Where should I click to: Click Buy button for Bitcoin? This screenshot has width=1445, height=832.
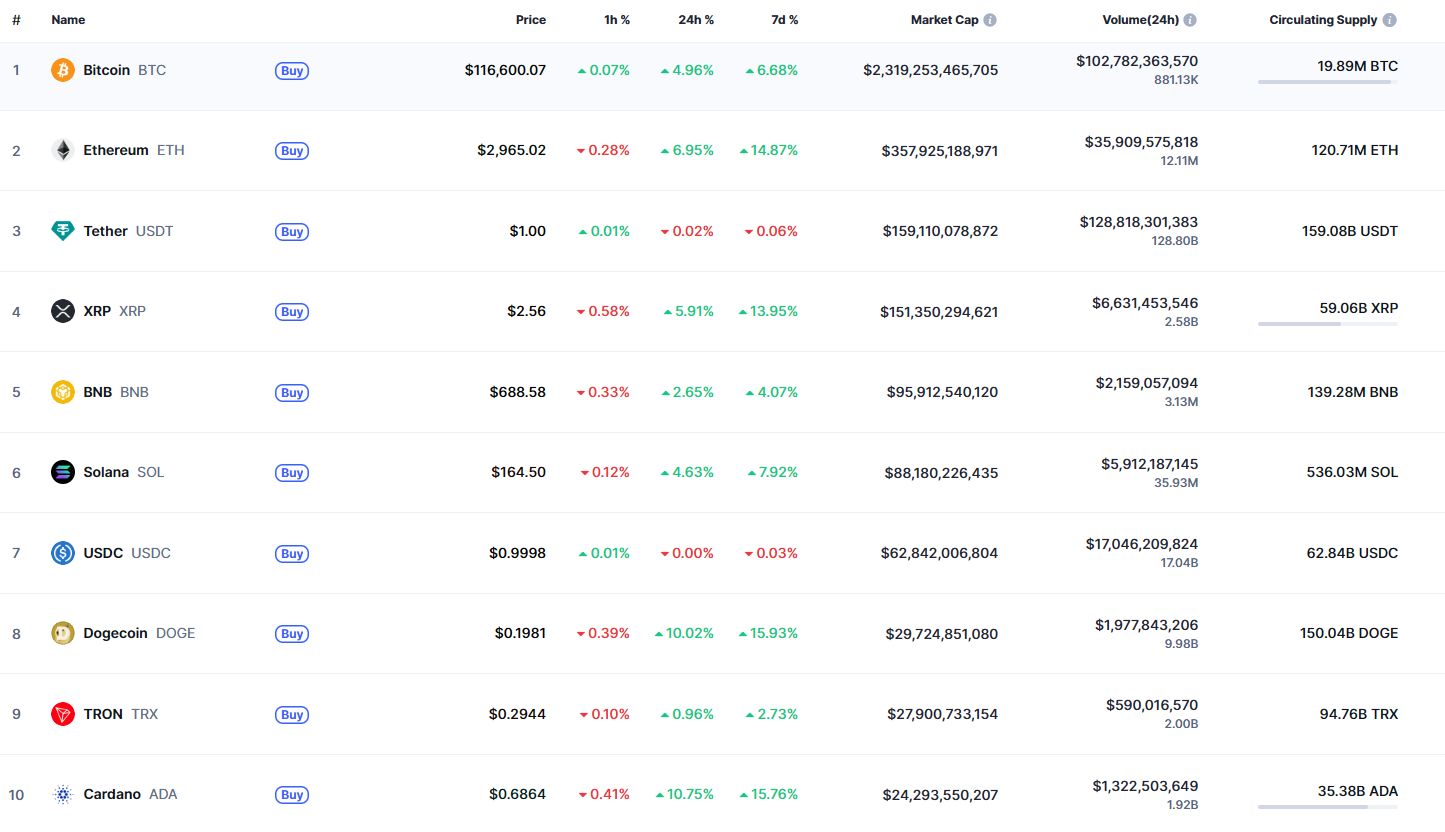[292, 71]
